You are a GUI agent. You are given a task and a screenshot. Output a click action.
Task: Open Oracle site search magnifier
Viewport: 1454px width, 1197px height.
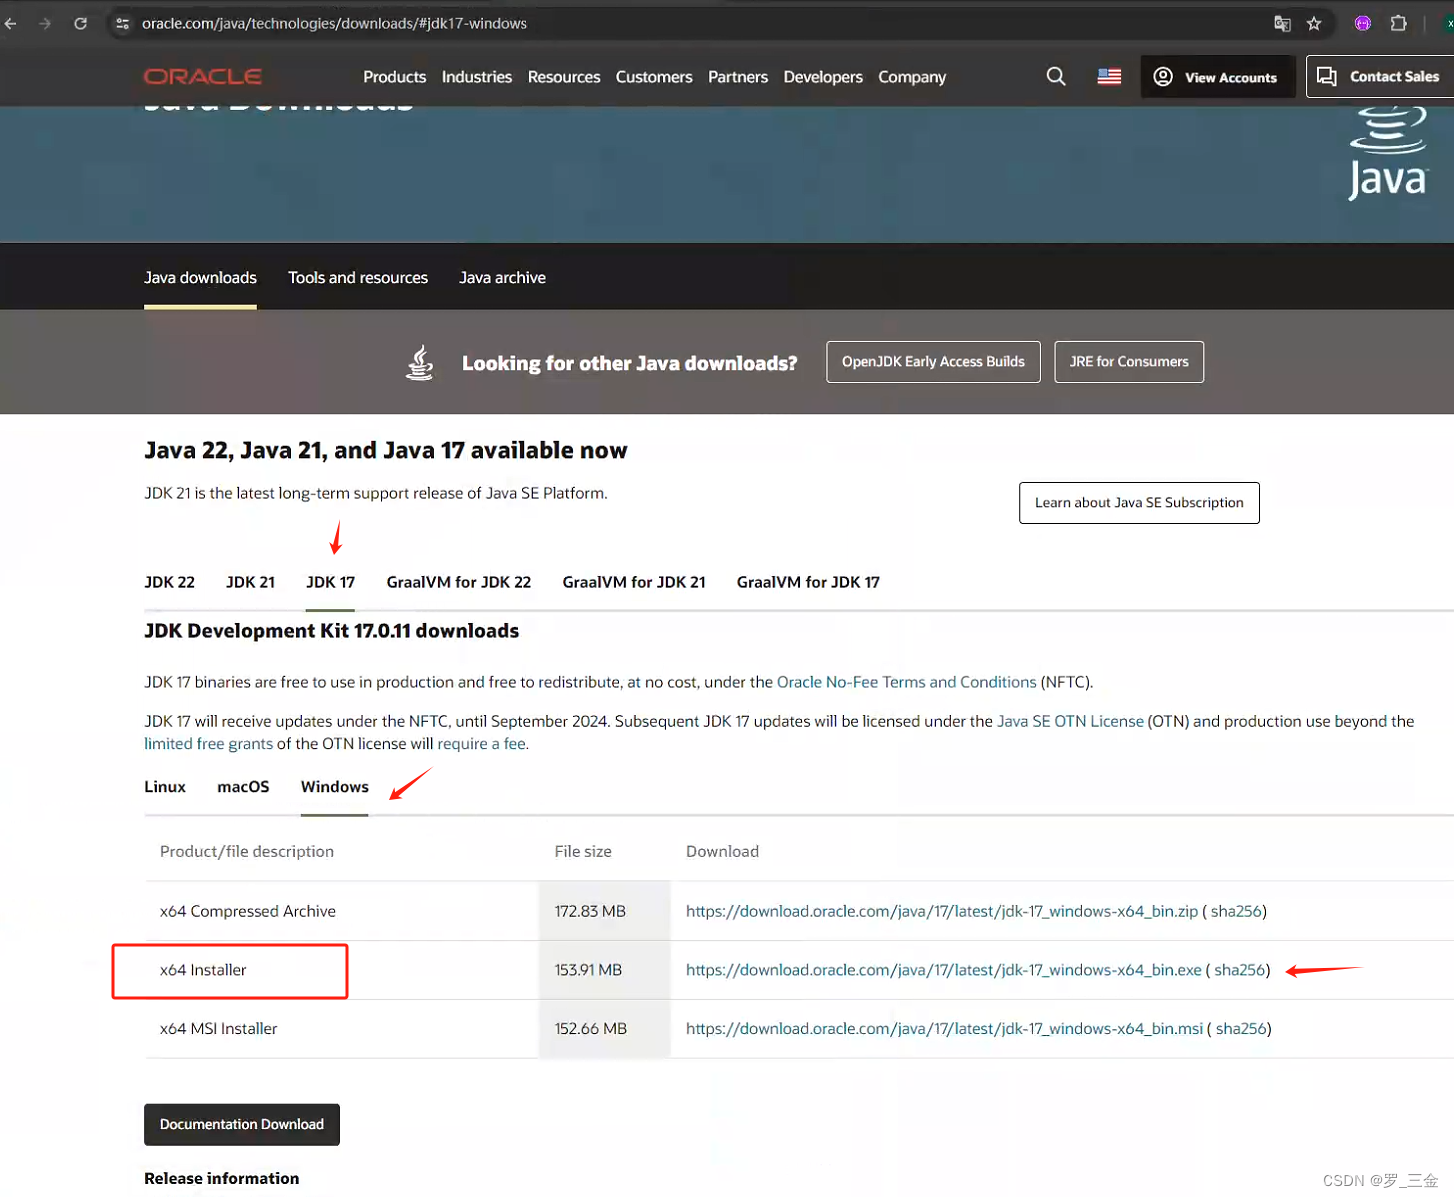coord(1056,76)
